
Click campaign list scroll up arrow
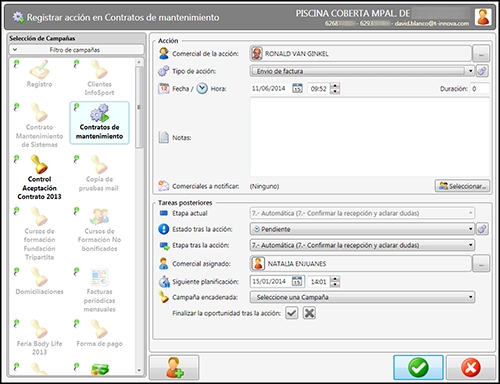139,62
